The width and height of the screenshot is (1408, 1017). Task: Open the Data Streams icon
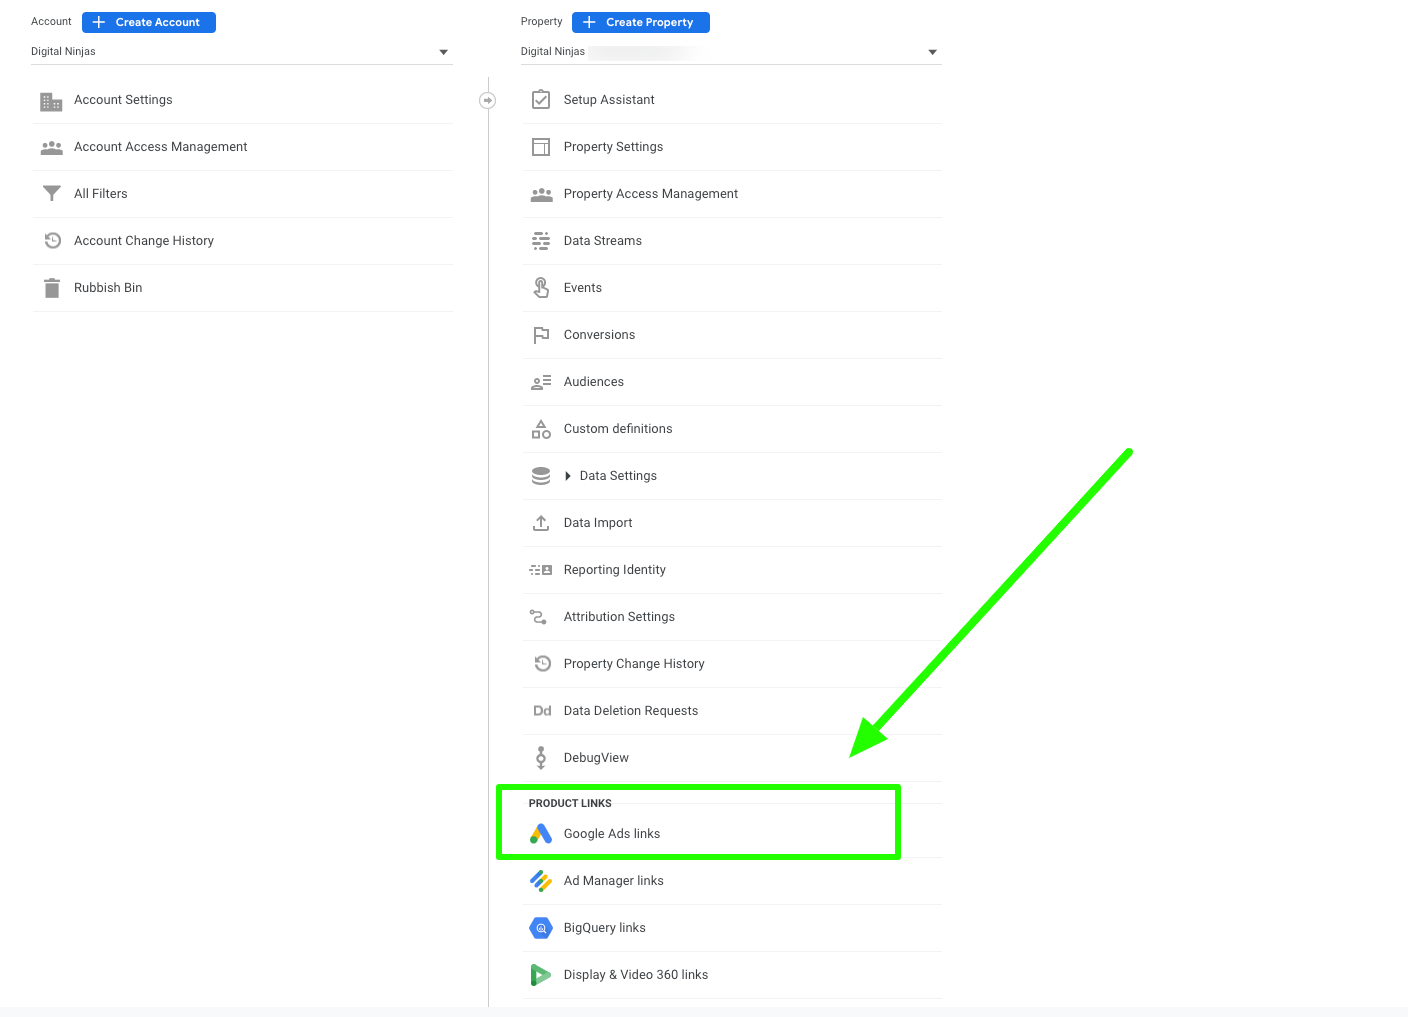[x=541, y=240]
